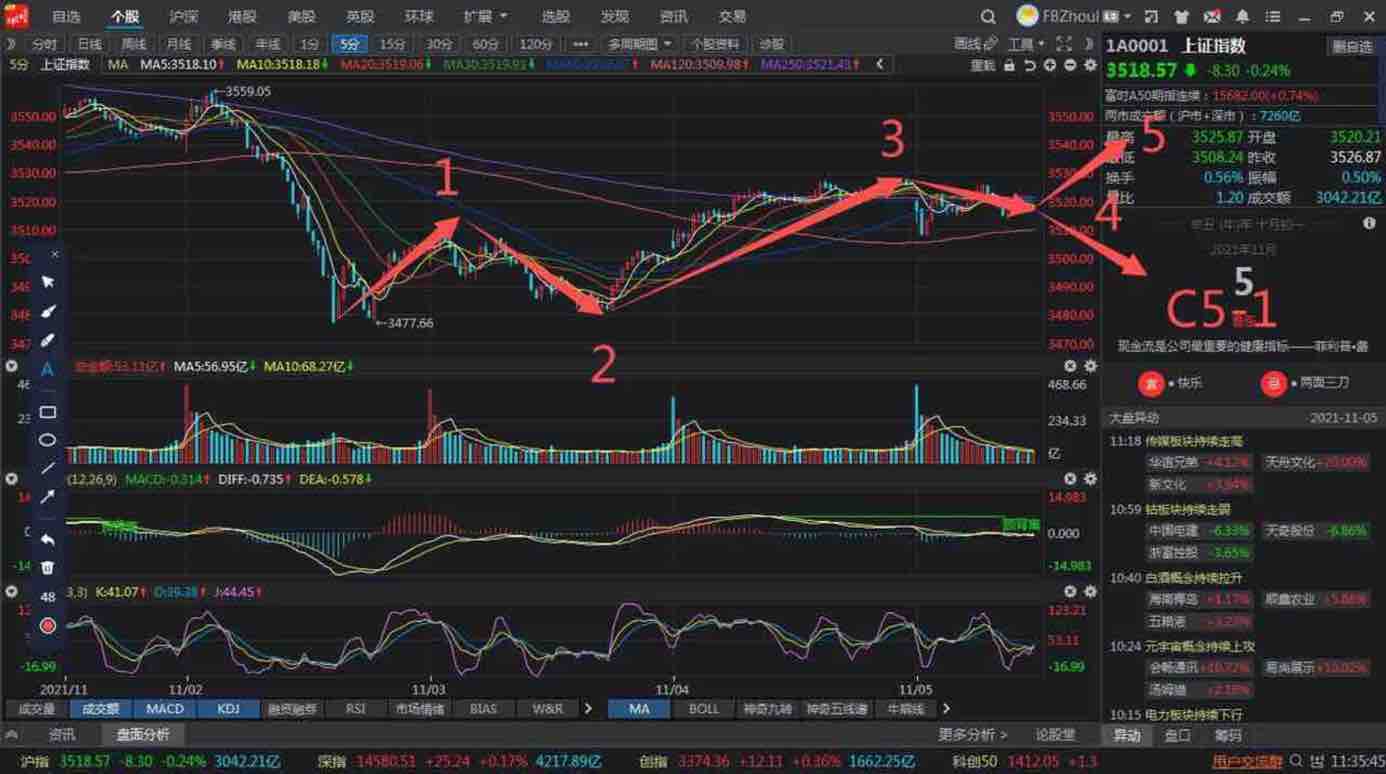Toggle fullscreen chart icon
The height and width of the screenshot is (774, 1386).
(1063, 44)
